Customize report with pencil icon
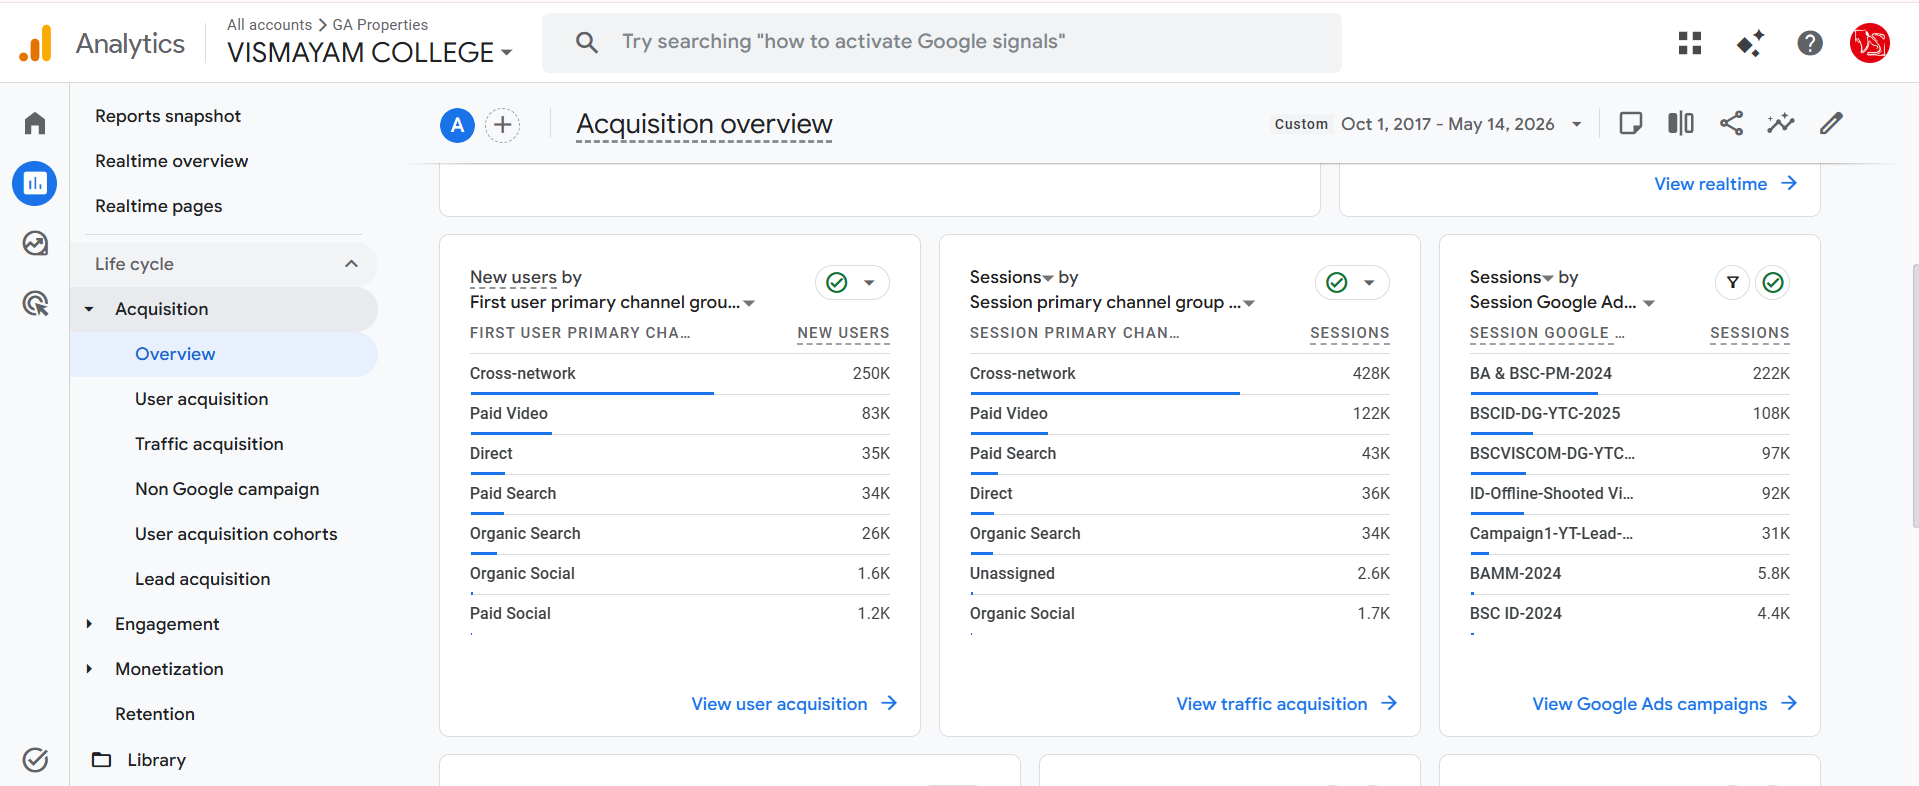Viewport: 1919px width, 786px height. (x=1831, y=123)
